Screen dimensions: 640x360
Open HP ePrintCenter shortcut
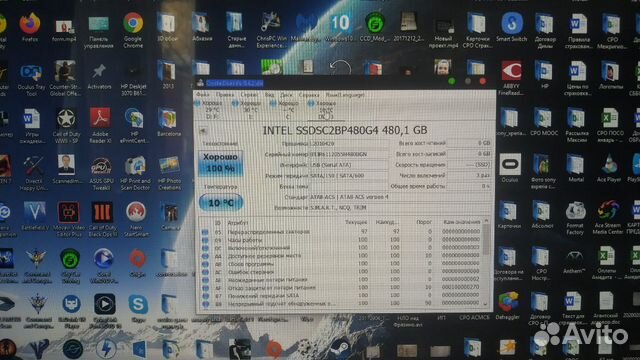tap(134, 125)
